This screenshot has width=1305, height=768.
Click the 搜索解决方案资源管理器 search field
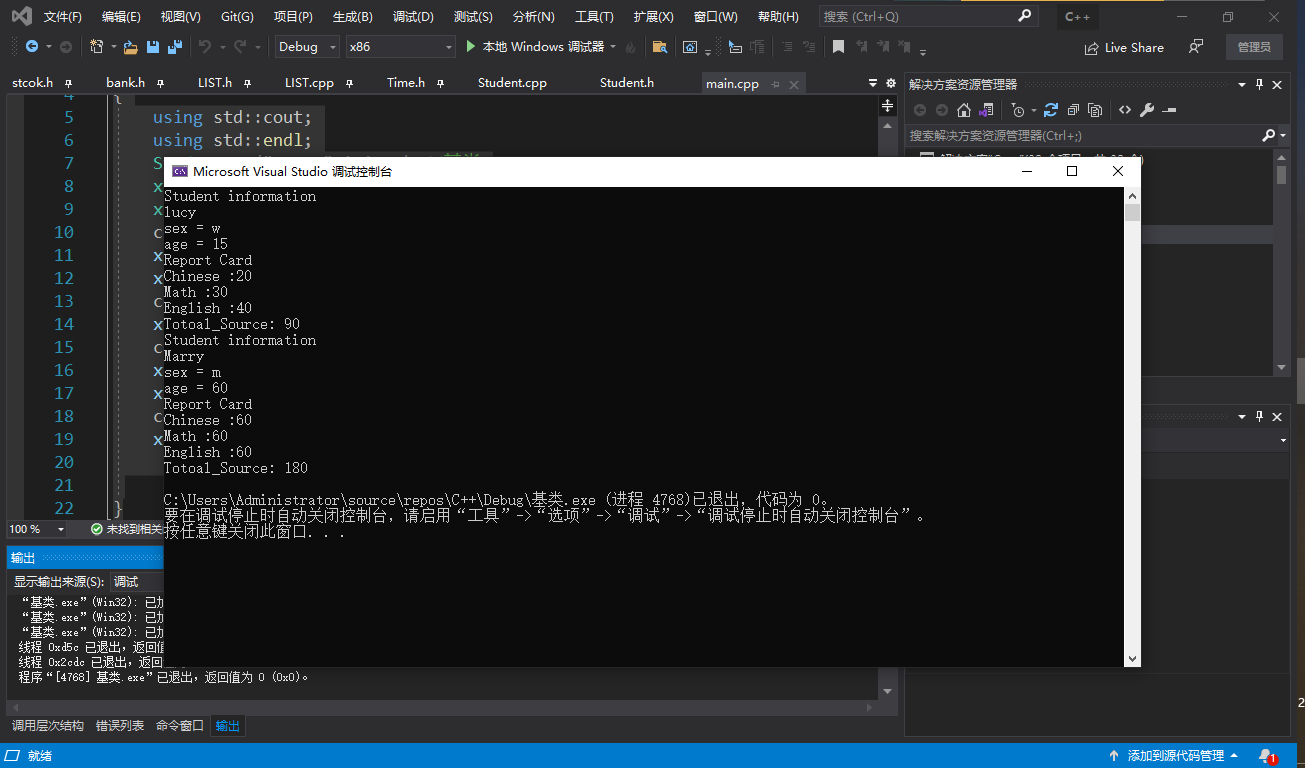click(x=1082, y=135)
